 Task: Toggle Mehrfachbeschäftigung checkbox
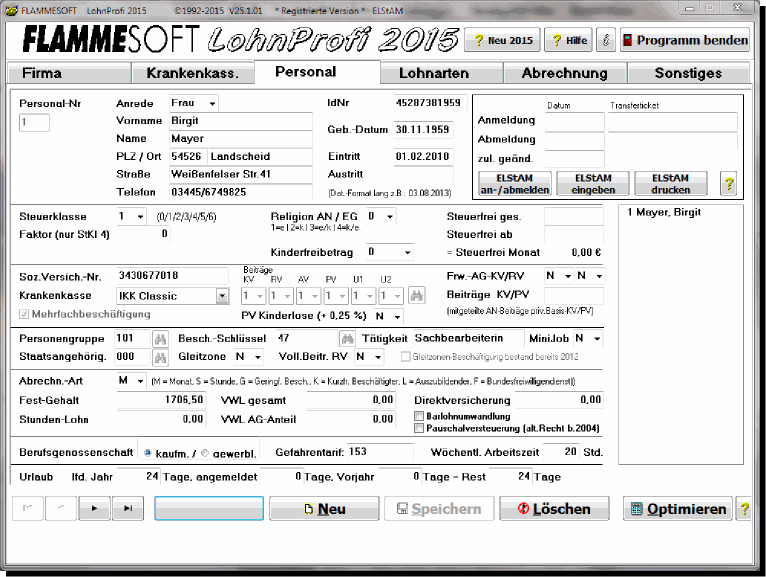coord(23,314)
